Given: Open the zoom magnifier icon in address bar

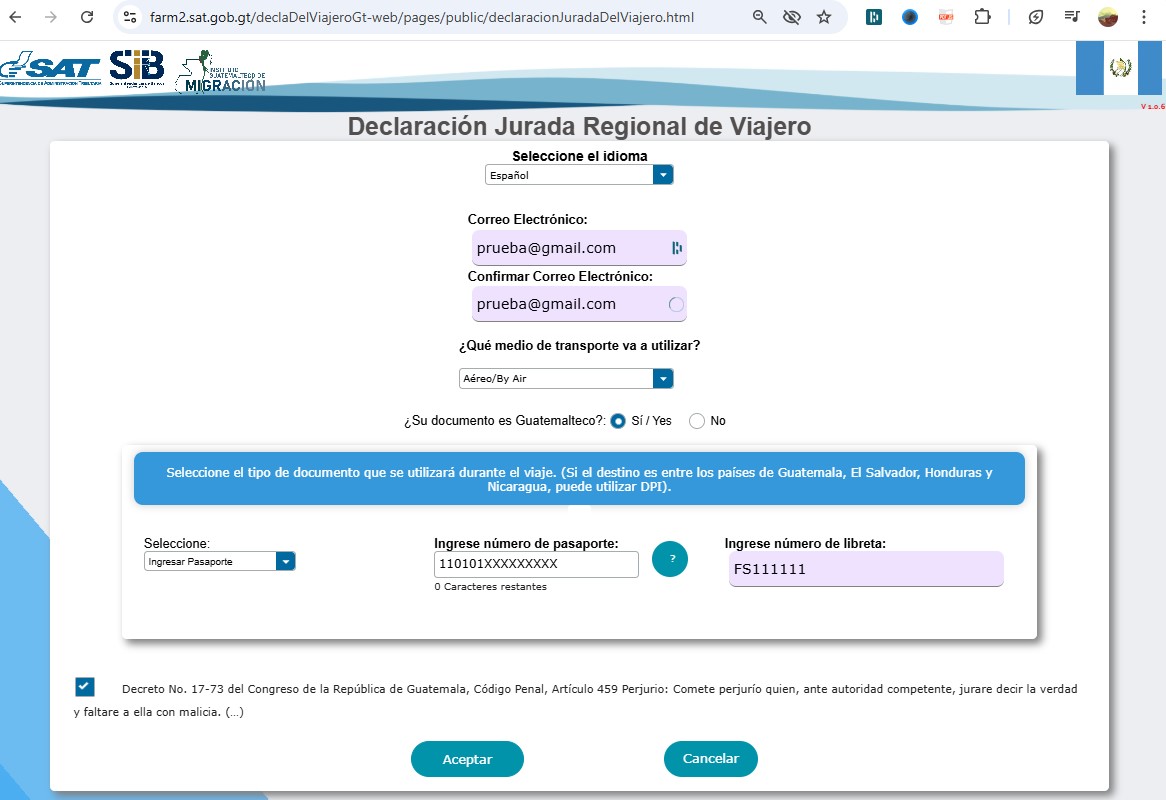Looking at the screenshot, I should point(760,17).
